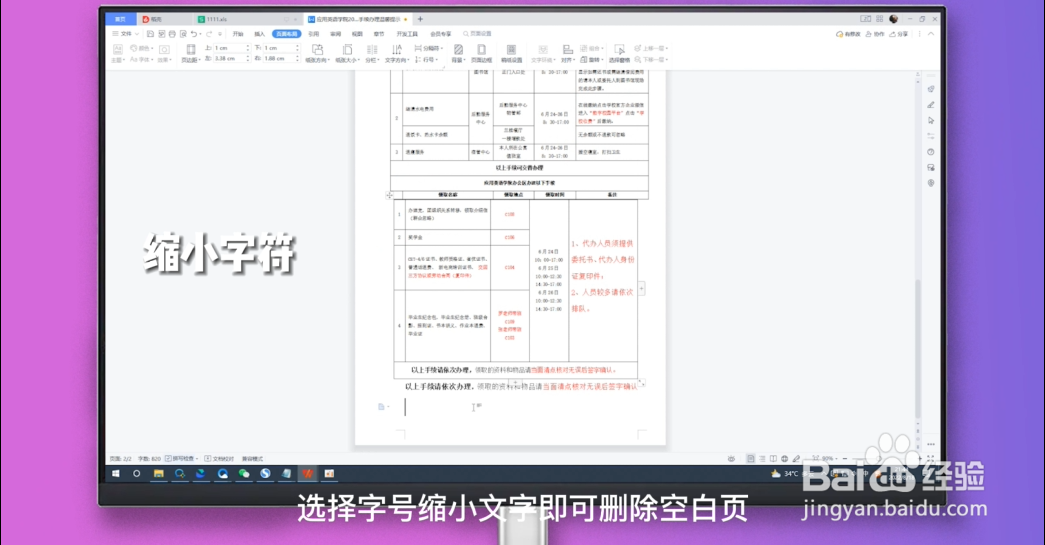1045x545 pixels.
Task: Click the Undo arrow icon
Action: [194, 34]
